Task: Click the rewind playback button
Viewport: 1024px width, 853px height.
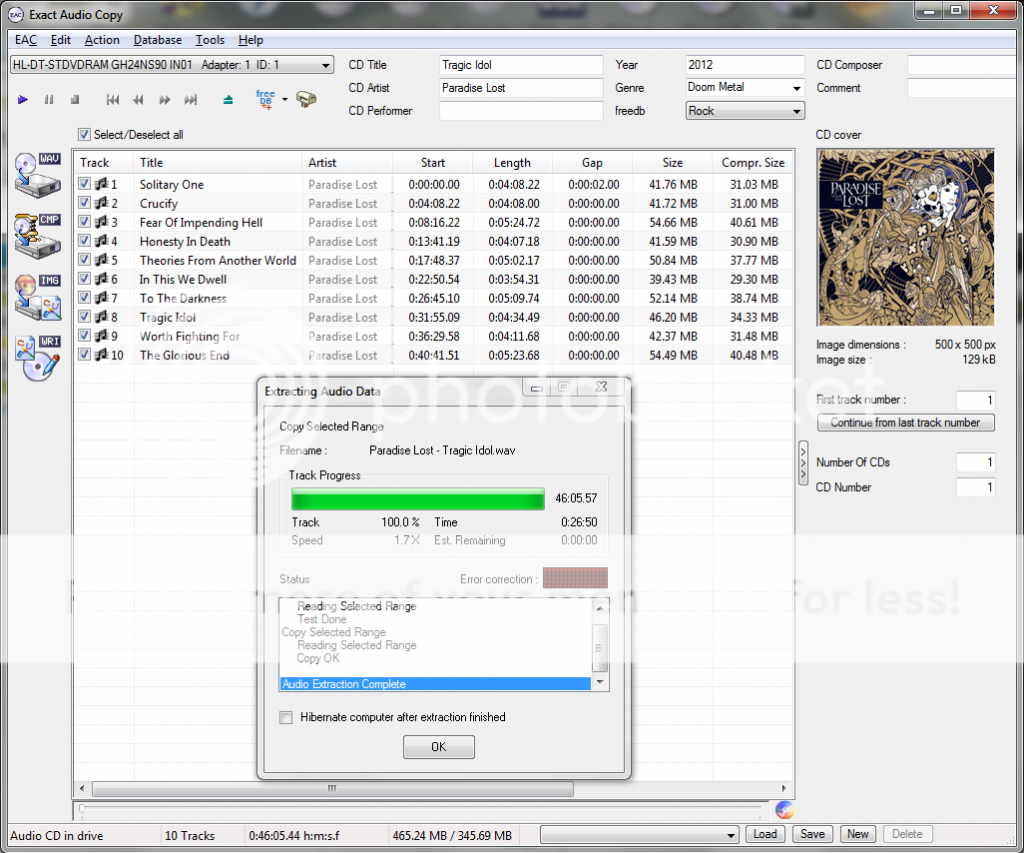Action: coord(138,100)
